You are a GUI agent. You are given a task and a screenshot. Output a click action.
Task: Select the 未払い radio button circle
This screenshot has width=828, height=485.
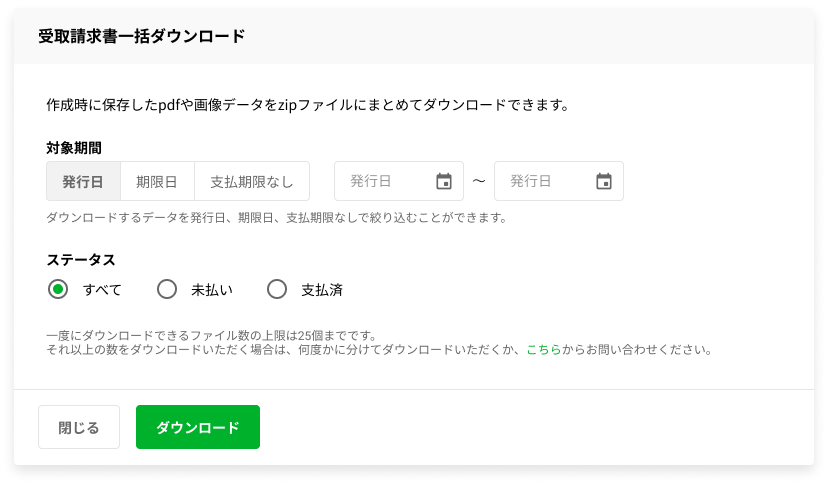pos(167,290)
